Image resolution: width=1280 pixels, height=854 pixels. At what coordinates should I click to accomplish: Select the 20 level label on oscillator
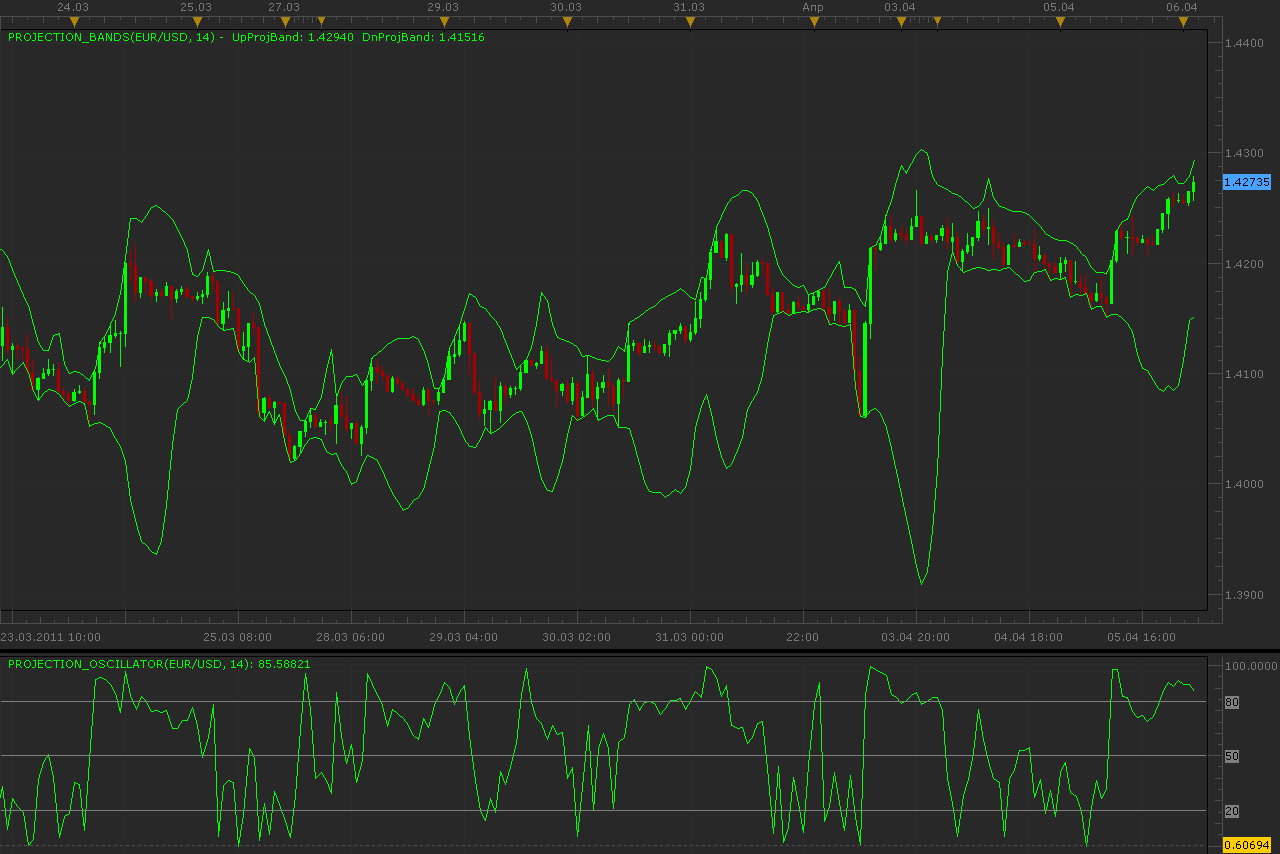(x=1232, y=811)
